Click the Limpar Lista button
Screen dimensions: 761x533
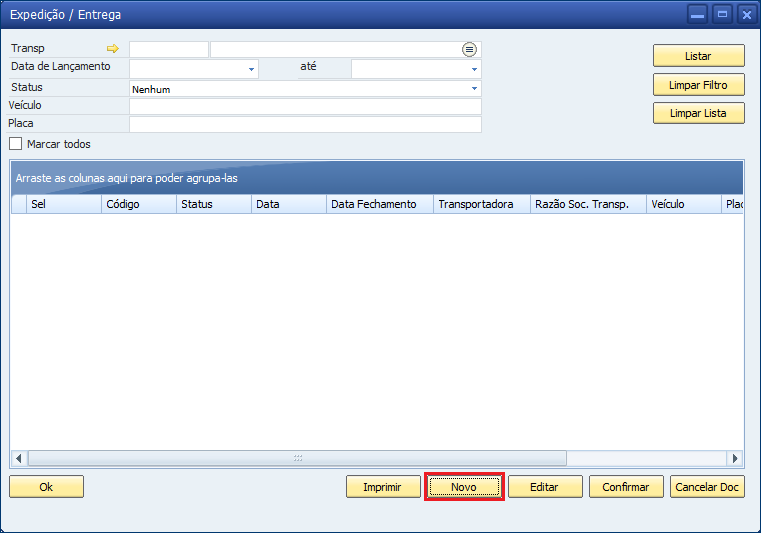point(698,113)
